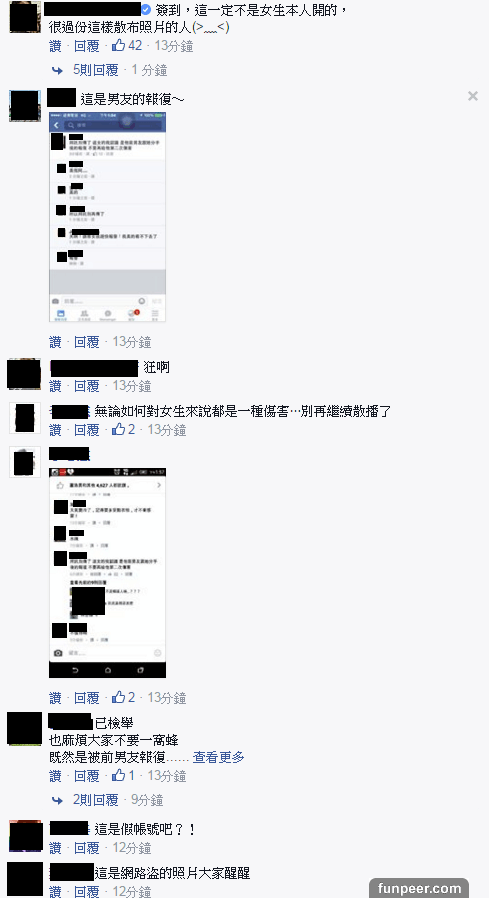The height and width of the screenshot is (898, 489).
Task: Click the verified badge next to the first commenter
Action: (146, 10)
